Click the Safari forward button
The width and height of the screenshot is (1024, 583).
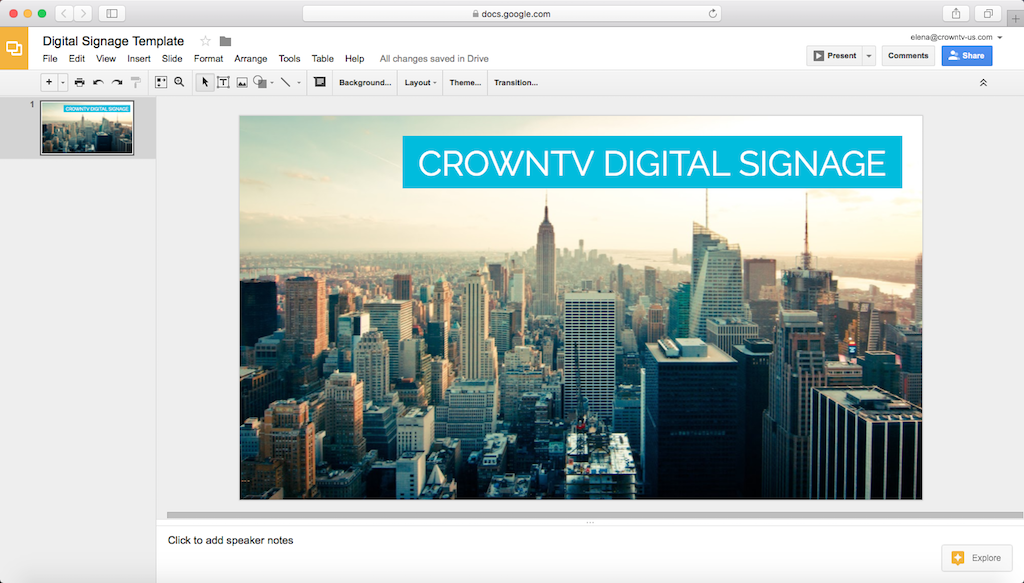[83, 14]
